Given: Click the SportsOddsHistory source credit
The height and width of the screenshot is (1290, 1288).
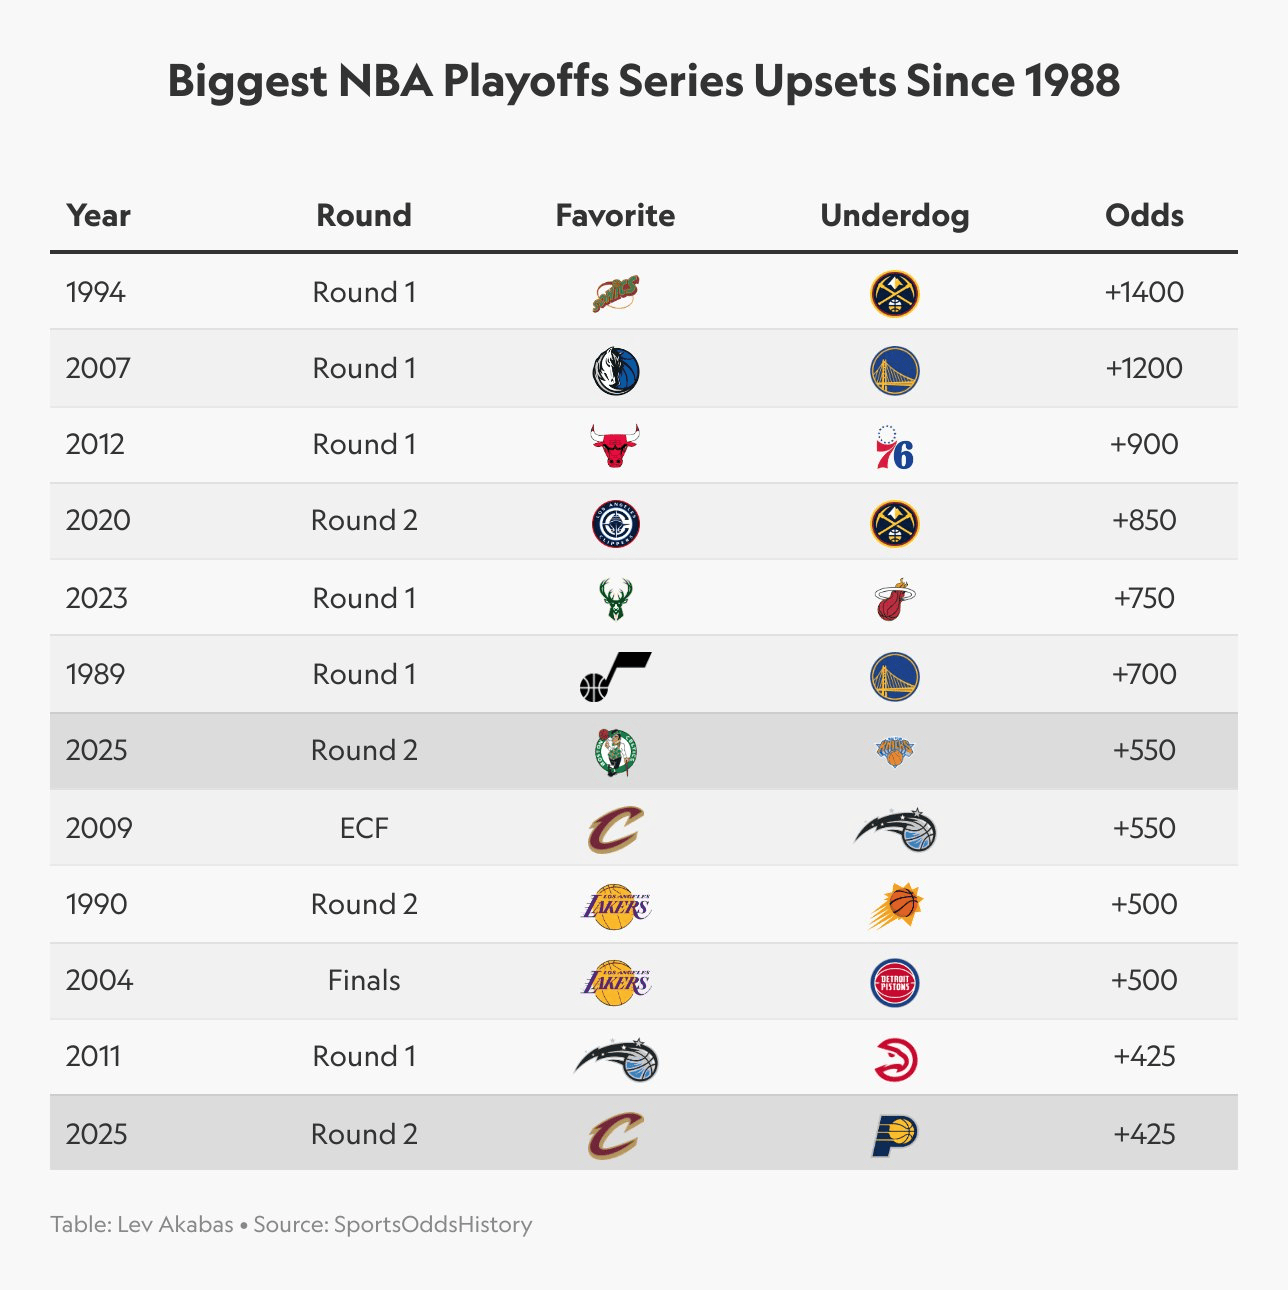Looking at the screenshot, I should (x=433, y=1224).
